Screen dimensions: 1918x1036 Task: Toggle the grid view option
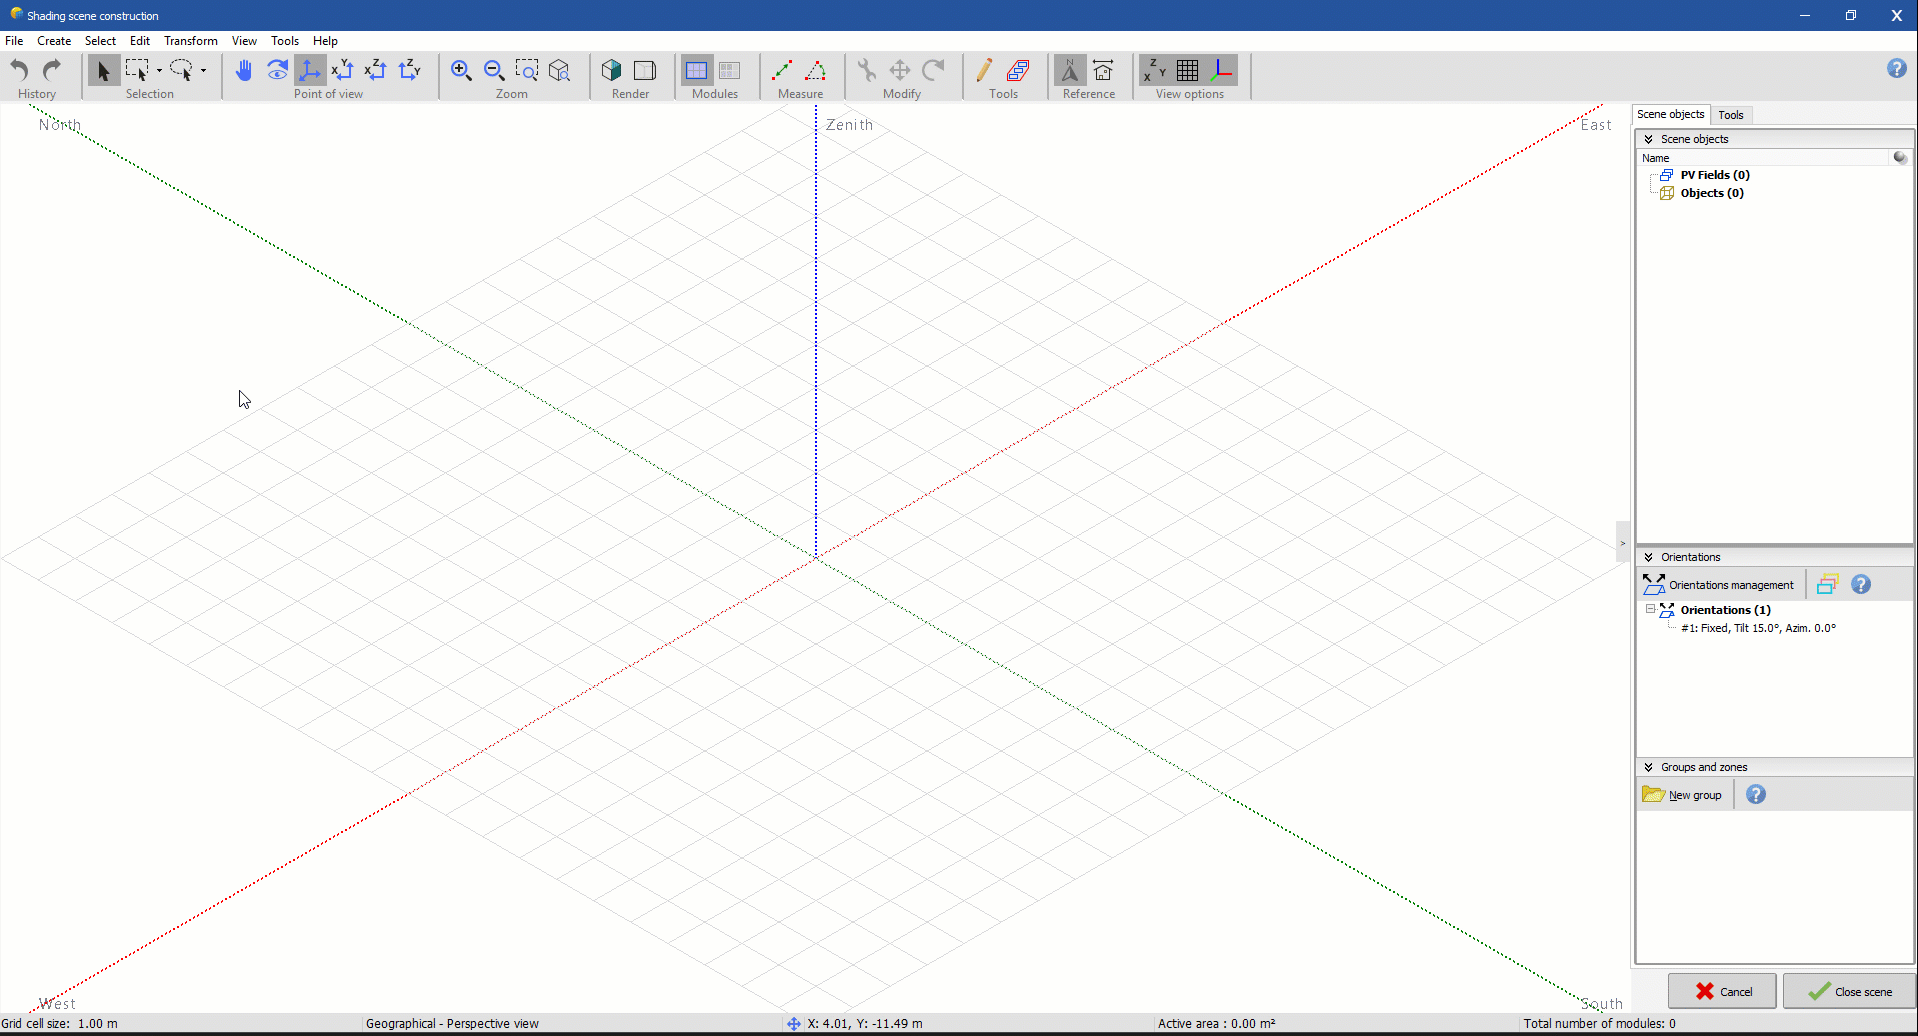[x=1188, y=70]
